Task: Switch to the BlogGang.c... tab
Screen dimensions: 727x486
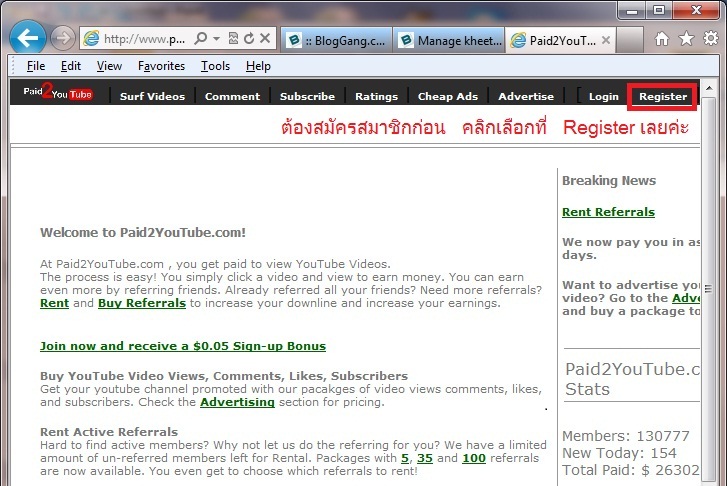Action: point(337,40)
